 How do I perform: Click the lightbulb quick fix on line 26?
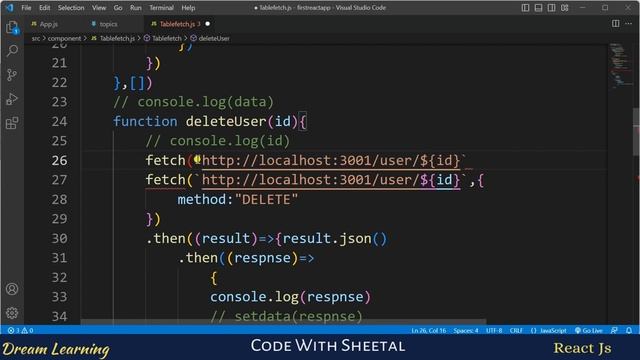tap(197, 159)
